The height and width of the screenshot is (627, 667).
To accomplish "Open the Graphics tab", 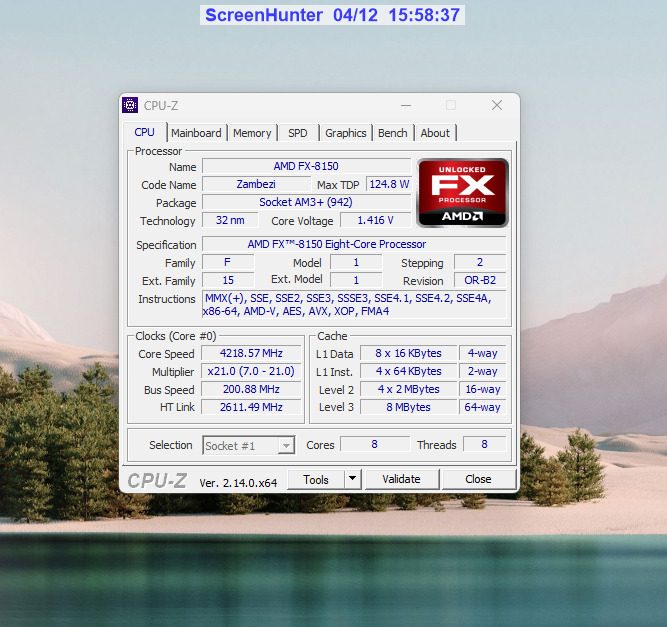I will tap(345, 133).
